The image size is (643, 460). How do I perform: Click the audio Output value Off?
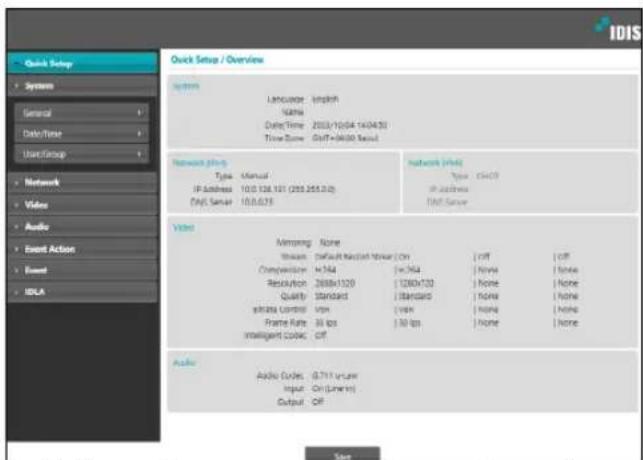pos(318,402)
